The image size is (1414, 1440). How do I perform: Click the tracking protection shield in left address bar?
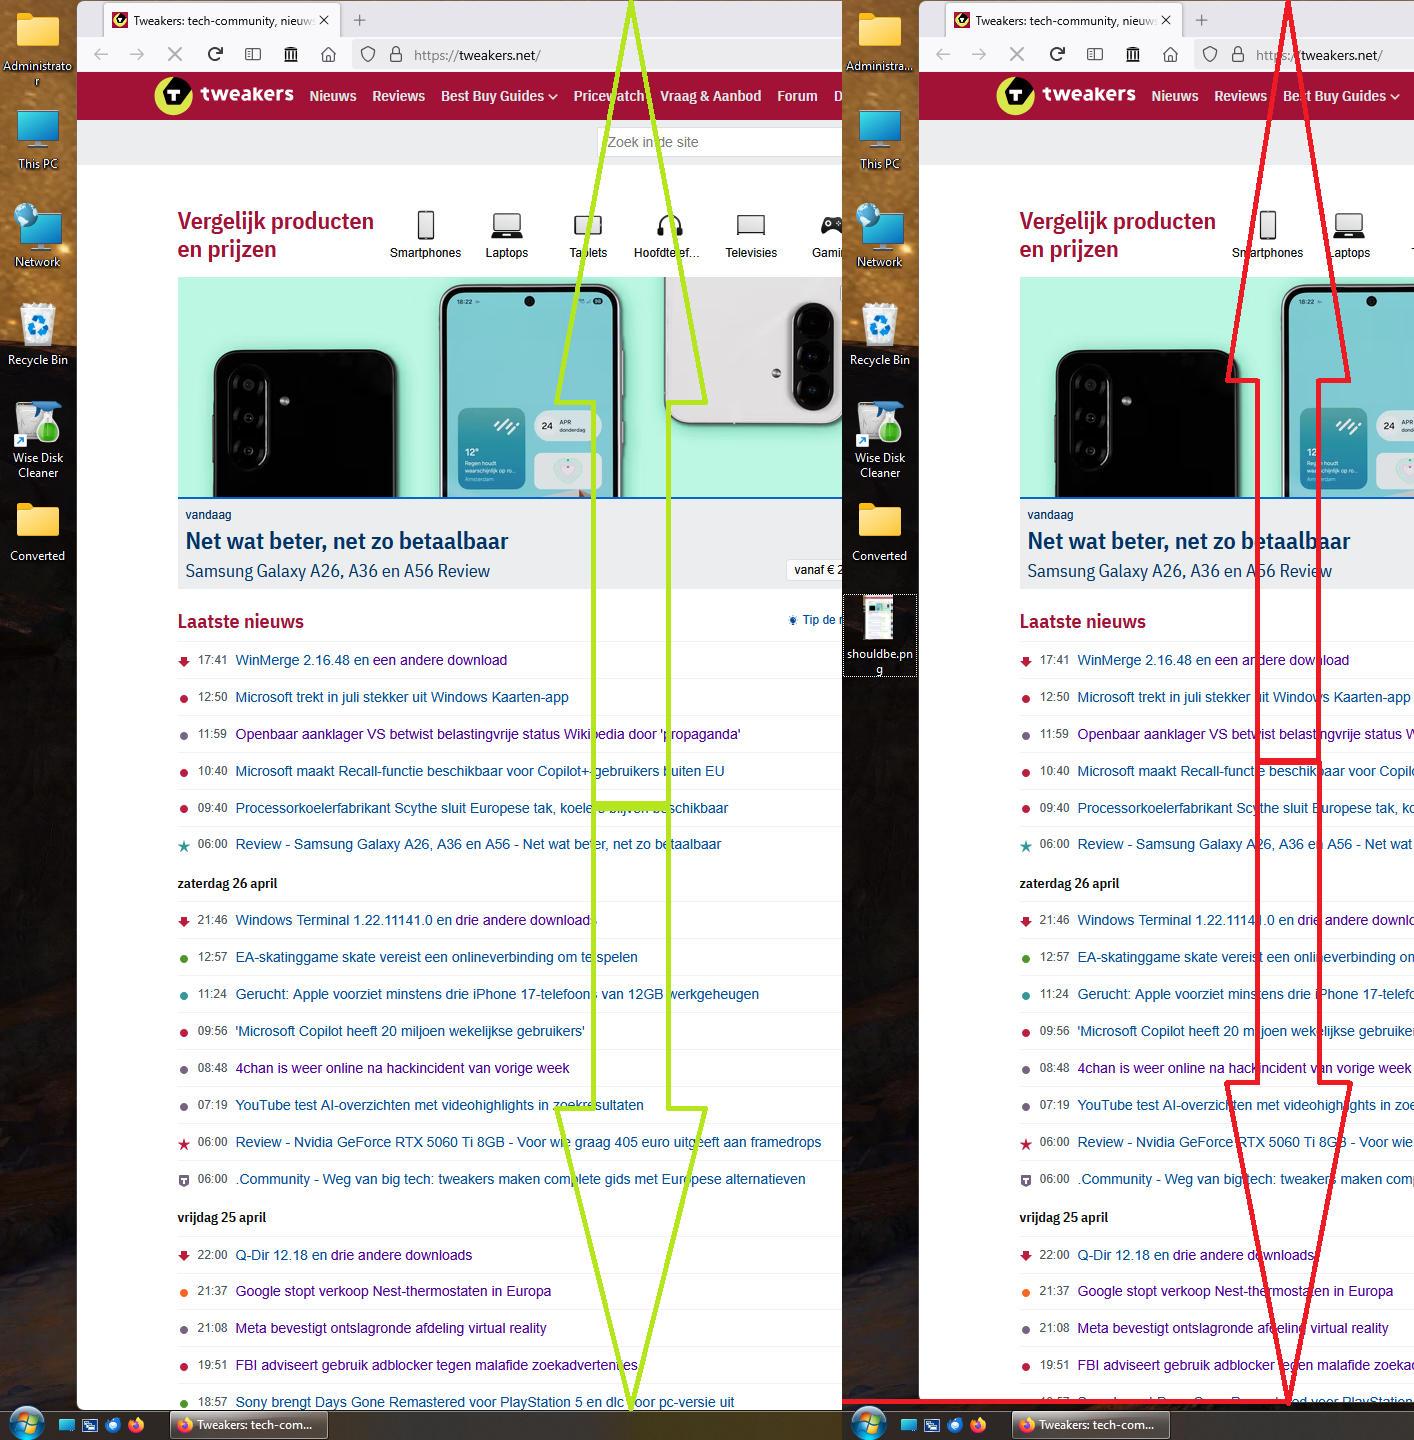tap(368, 54)
